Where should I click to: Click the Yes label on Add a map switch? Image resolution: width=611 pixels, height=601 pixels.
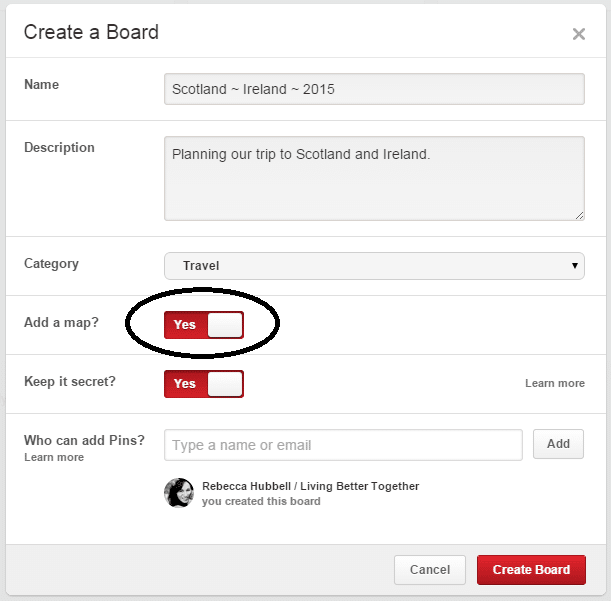185,324
